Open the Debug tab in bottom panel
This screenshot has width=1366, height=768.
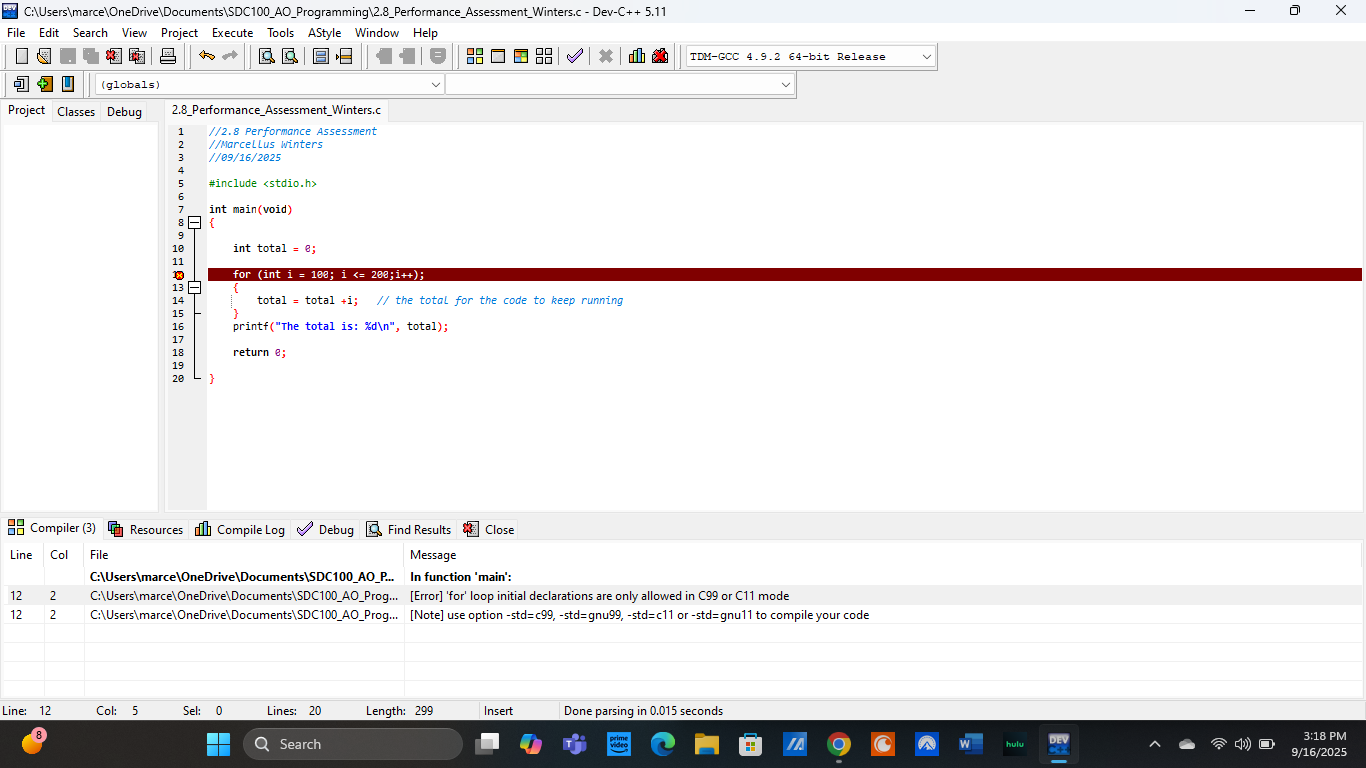(x=326, y=530)
